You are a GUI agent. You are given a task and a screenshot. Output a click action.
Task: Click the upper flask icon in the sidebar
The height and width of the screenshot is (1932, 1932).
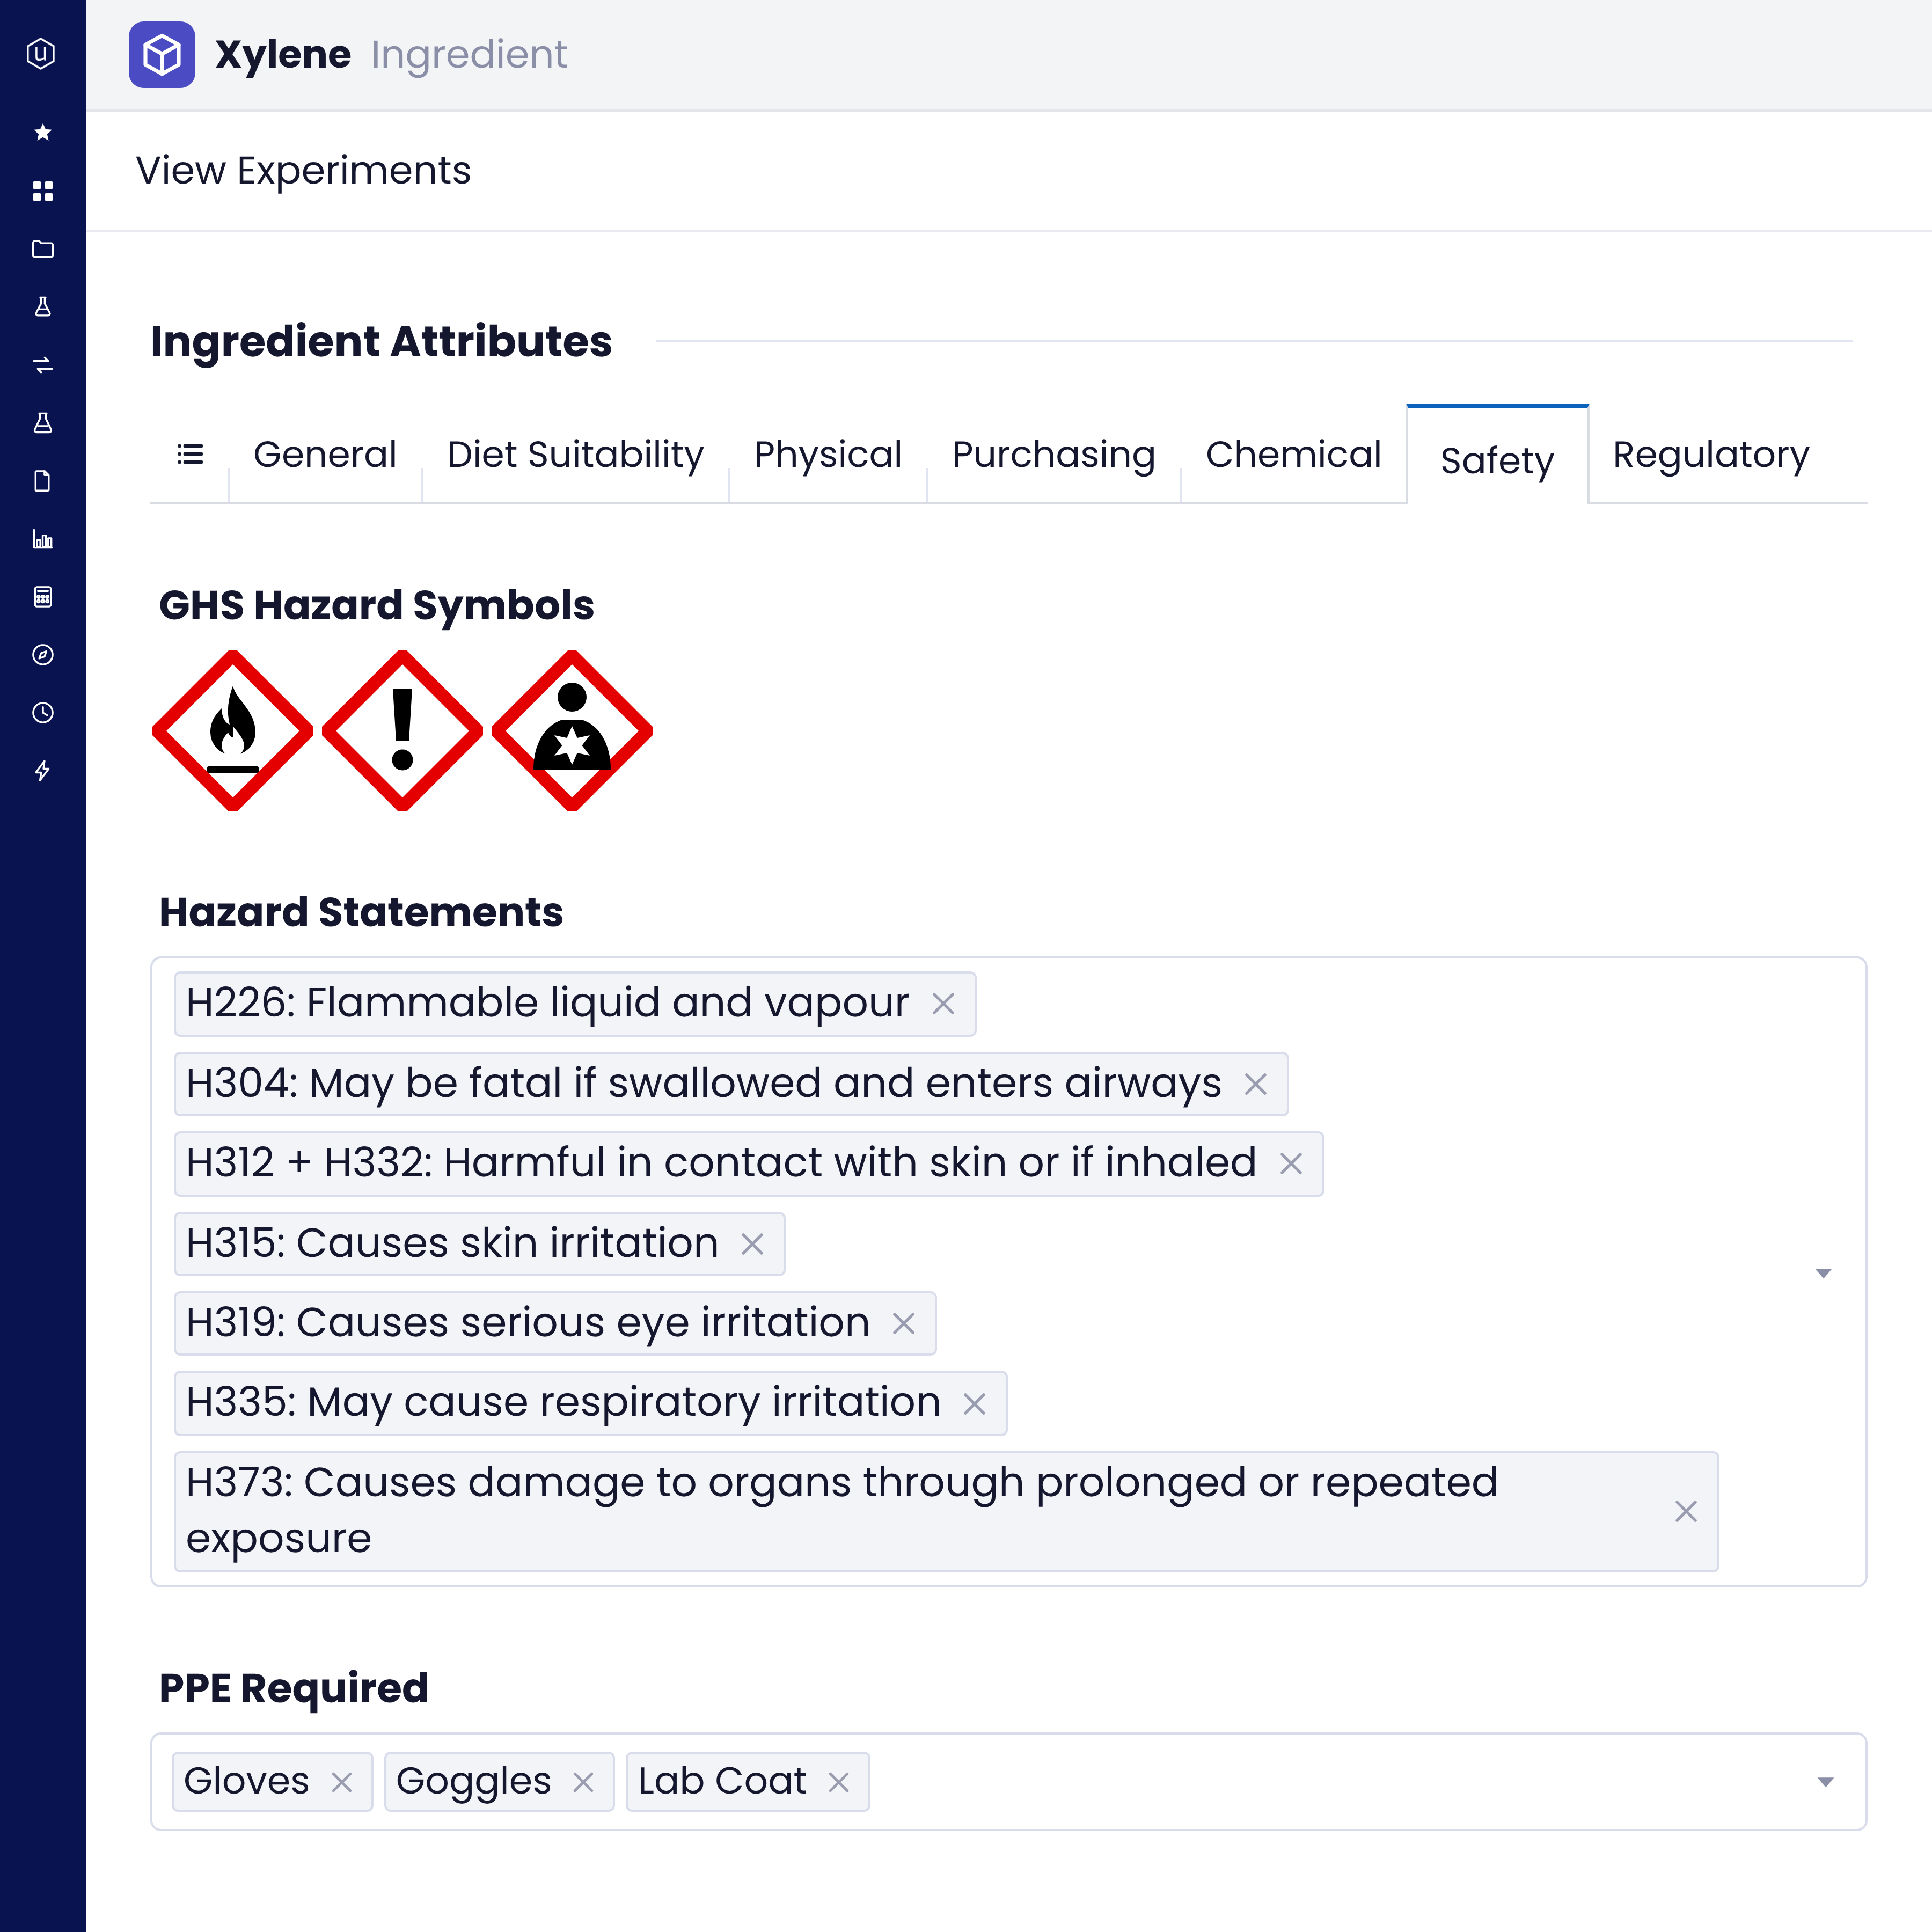click(42, 306)
